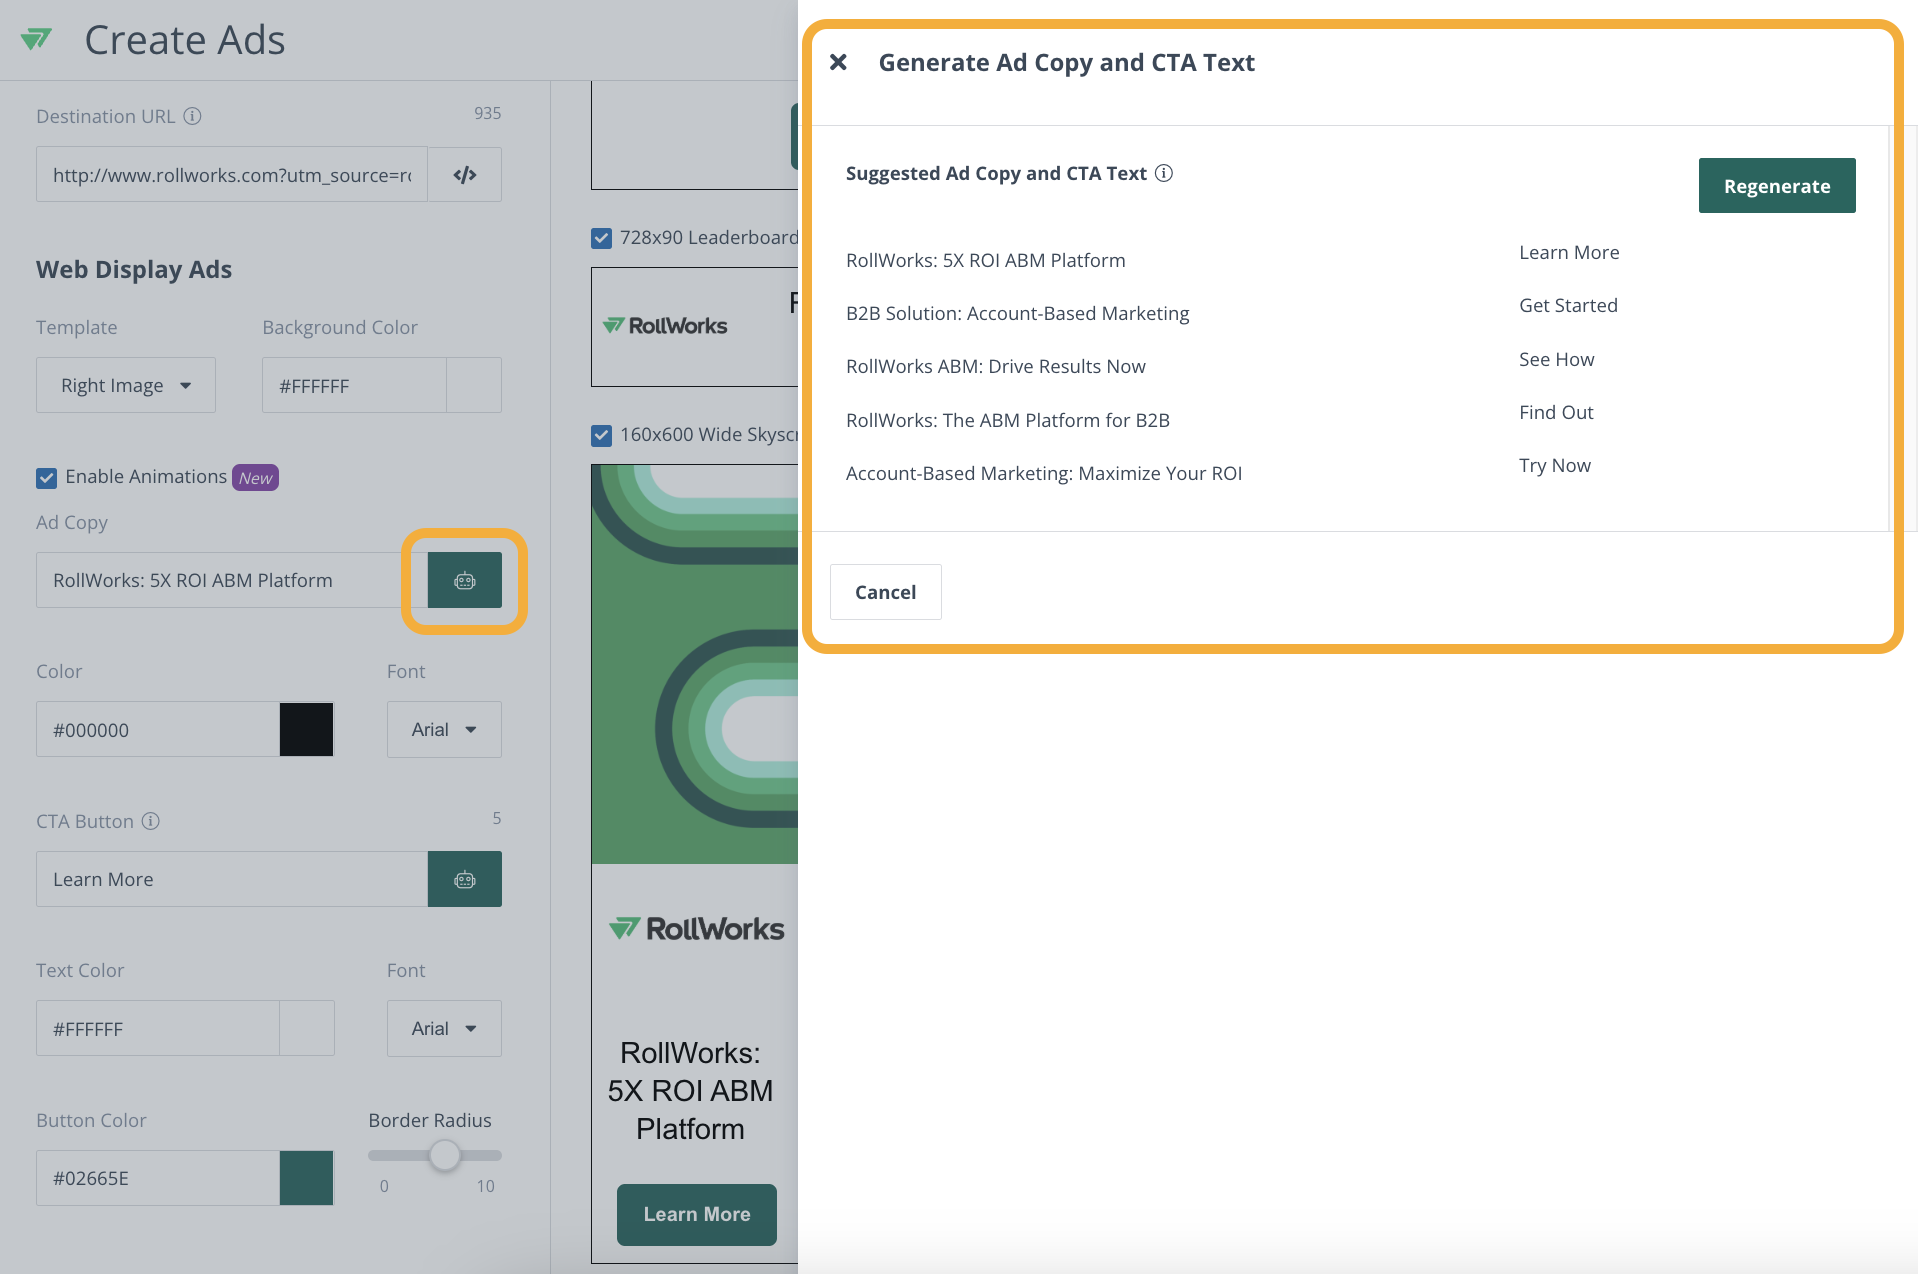1918x1274 pixels.
Task: Click the 160x600 skyscraper ad preview image
Action: point(695,664)
